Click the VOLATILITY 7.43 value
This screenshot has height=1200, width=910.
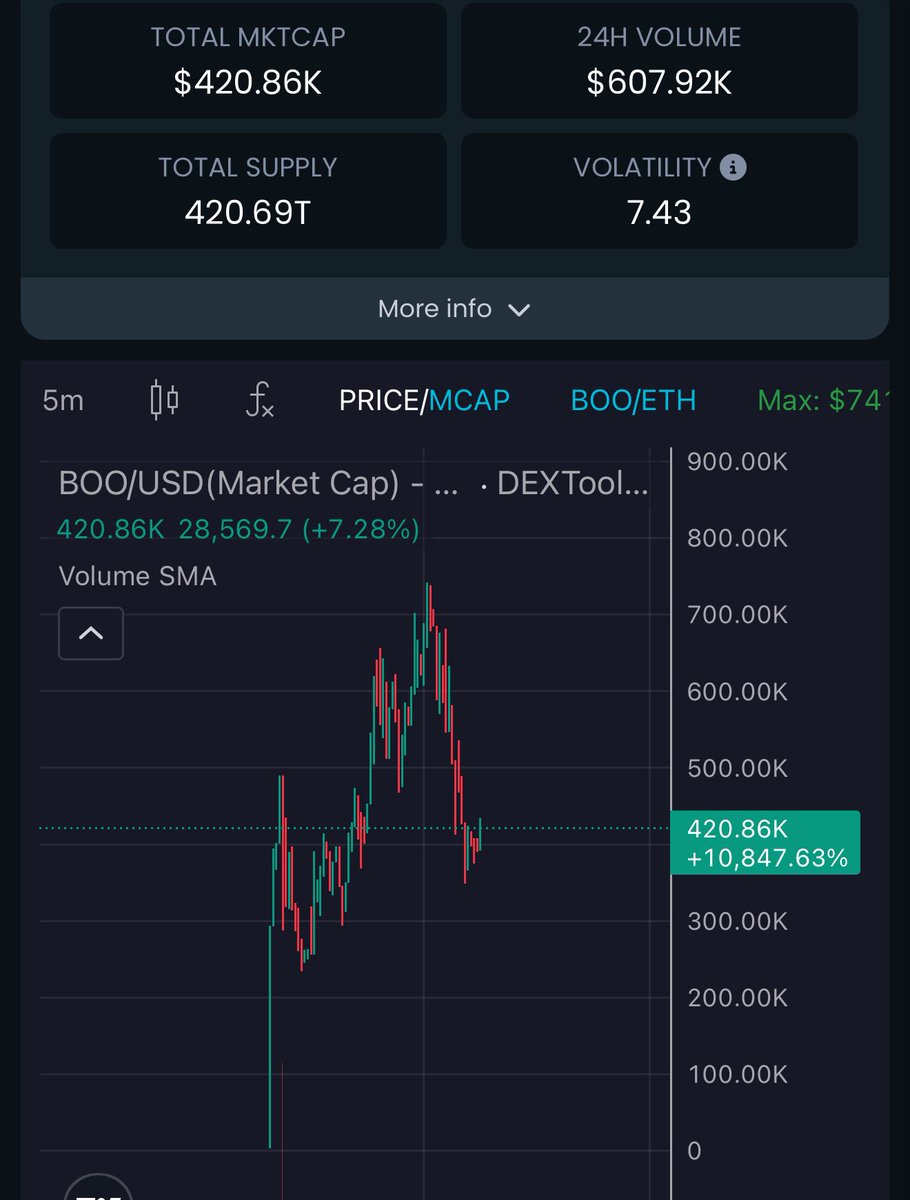tap(659, 212)
